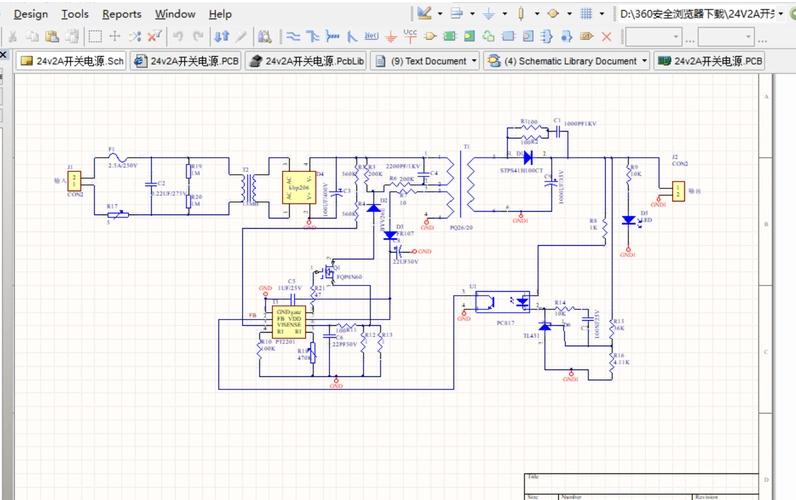The width and height of the screenshot is (796, 500).
Task: Click the red X No ERC icon
Action: coord(606,37)
